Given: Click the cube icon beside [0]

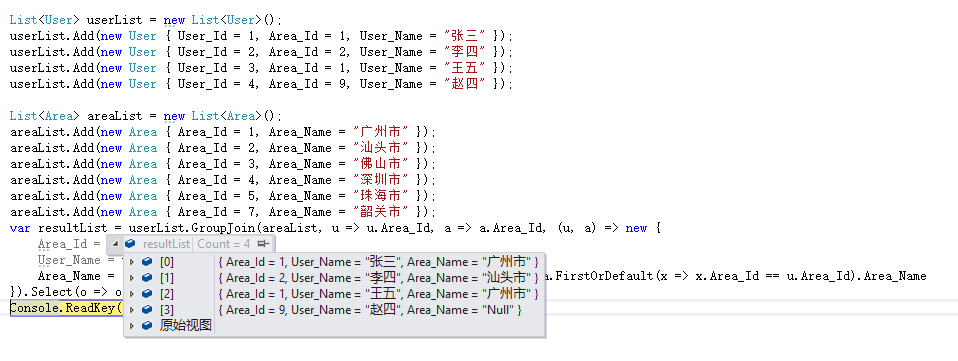Looking at the screenshot, I should tap(147, 262).
